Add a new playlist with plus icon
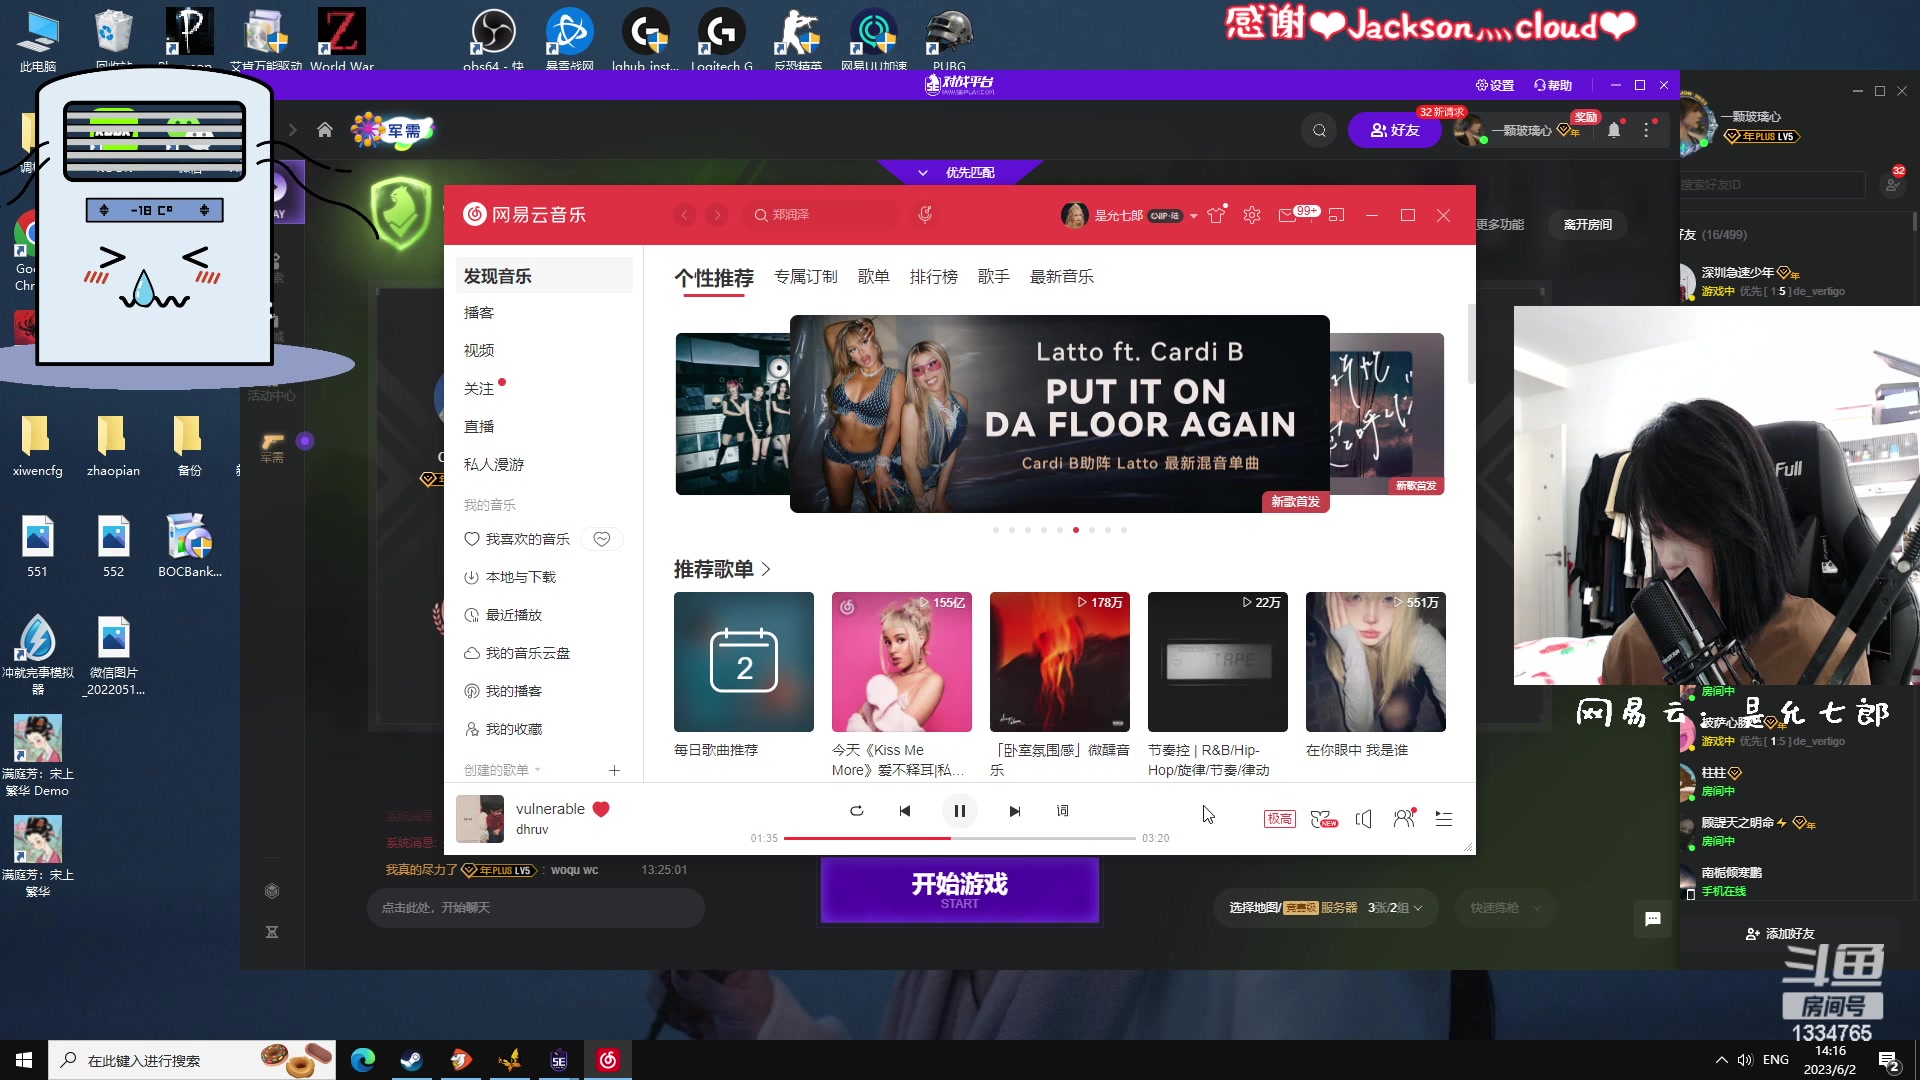 (614, 770)
